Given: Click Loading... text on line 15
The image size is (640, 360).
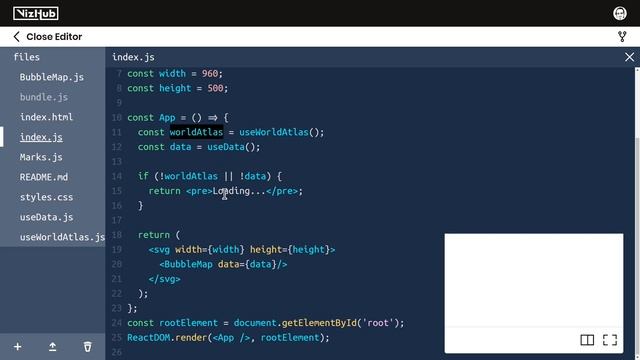Looking at the screenshot, I should click(x=239, y=191).
